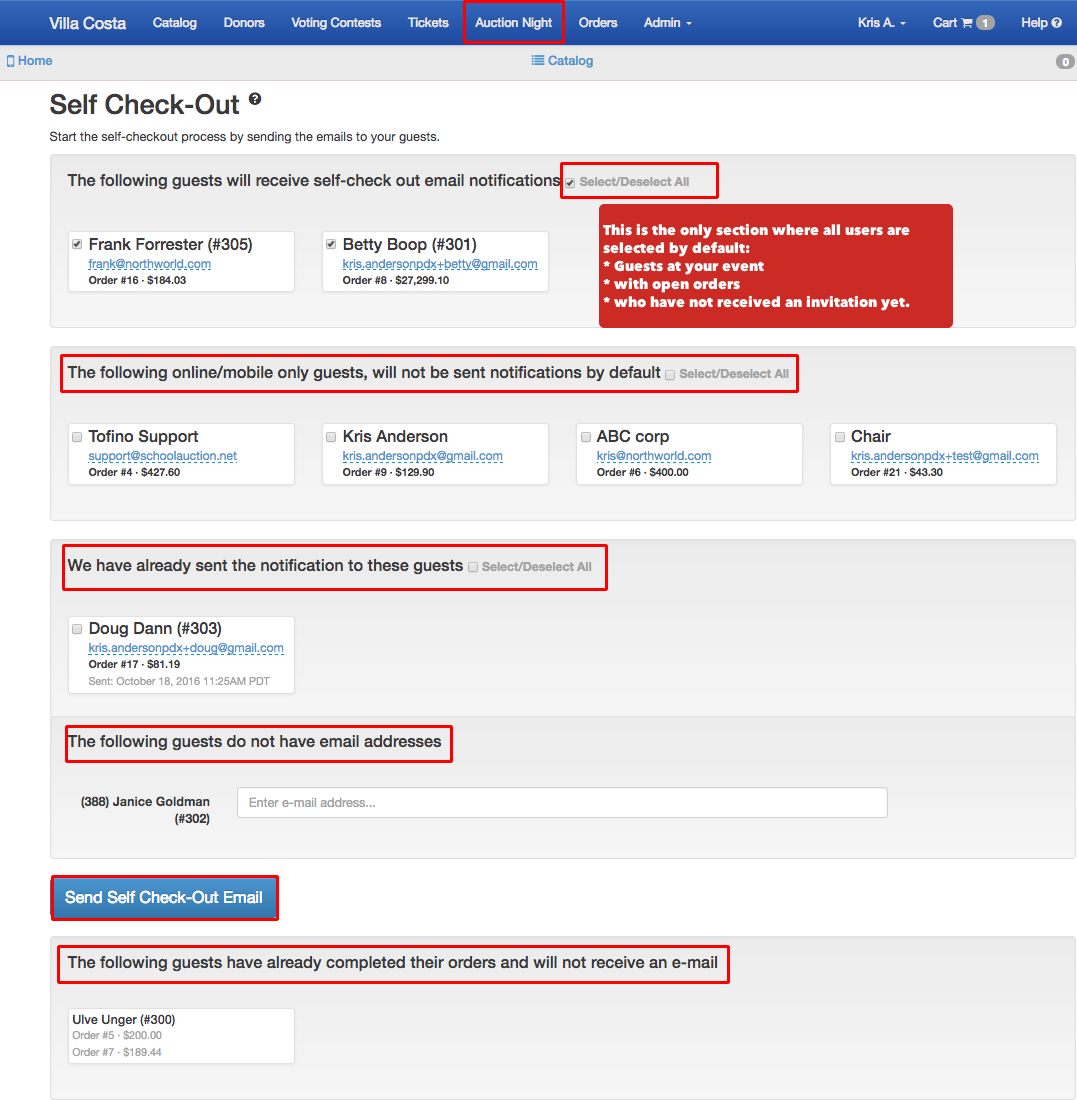Click kris.andersonpdx+test@gmail.com email link

944,456
